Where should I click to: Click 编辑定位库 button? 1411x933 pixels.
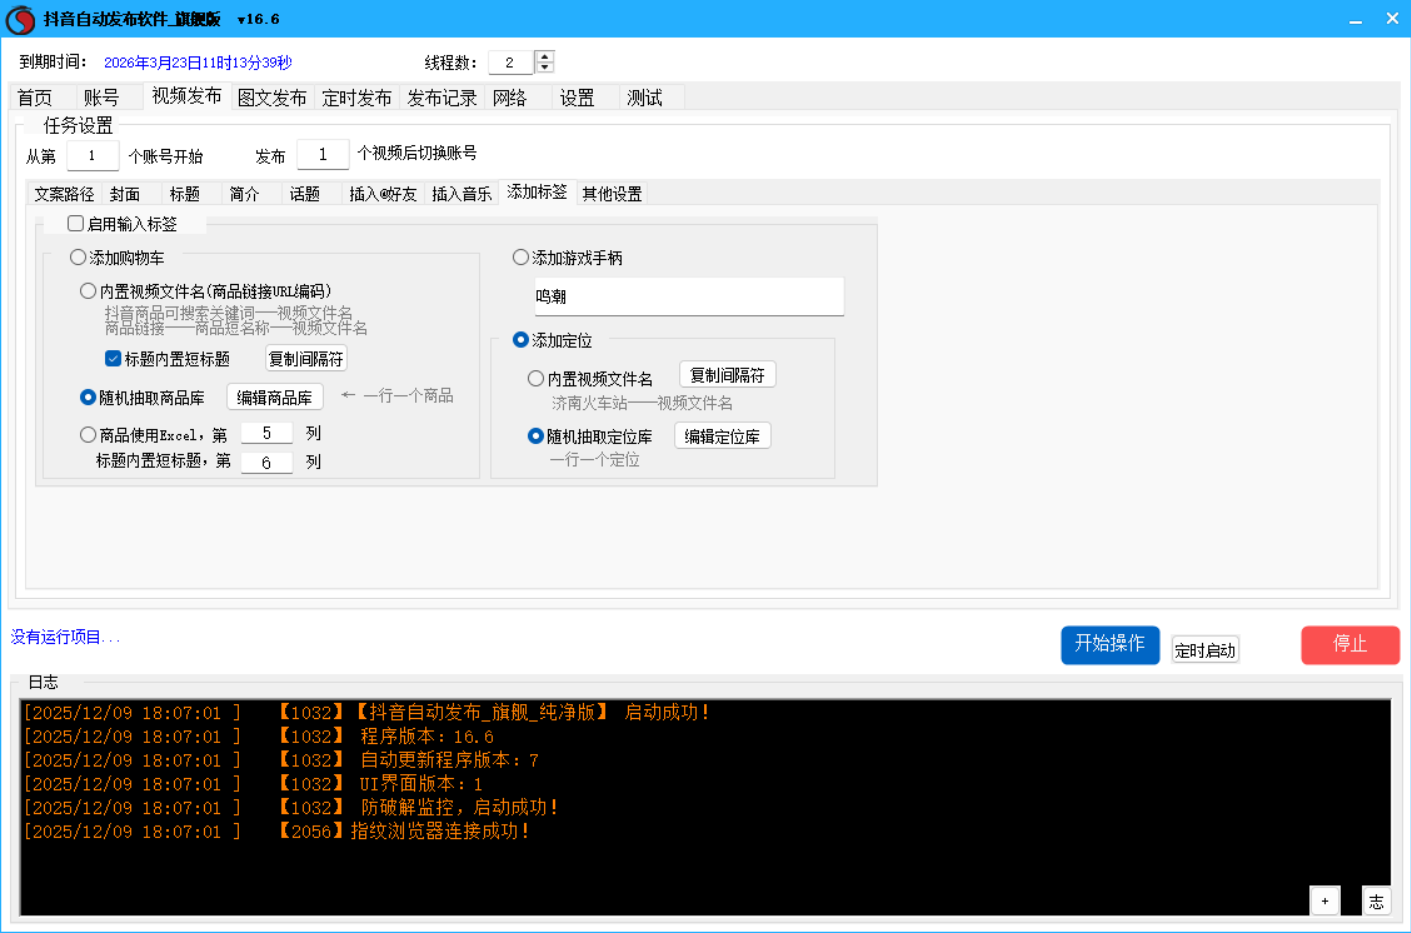(722, 436)
